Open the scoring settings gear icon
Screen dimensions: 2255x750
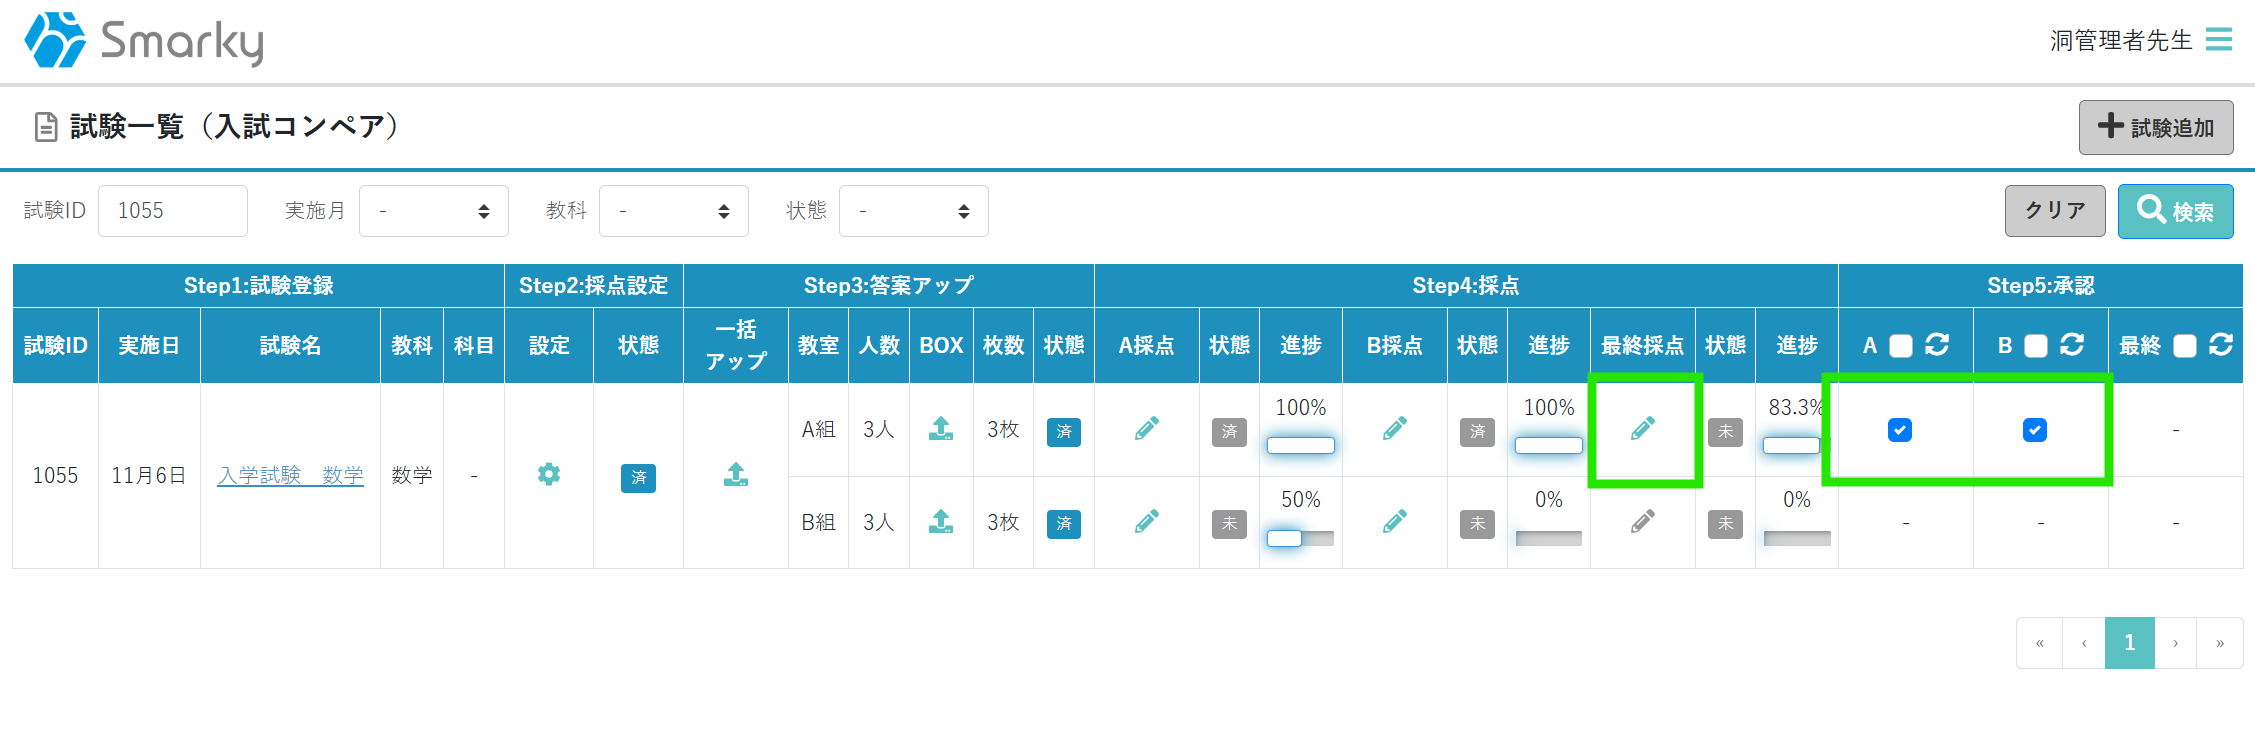[549, 474]
